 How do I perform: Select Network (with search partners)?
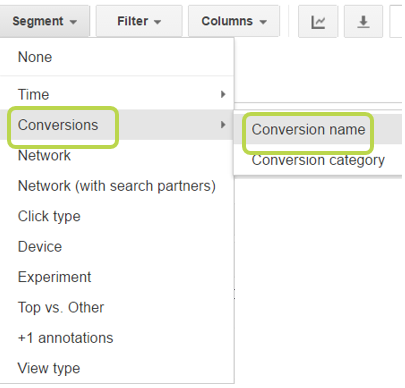117,186
